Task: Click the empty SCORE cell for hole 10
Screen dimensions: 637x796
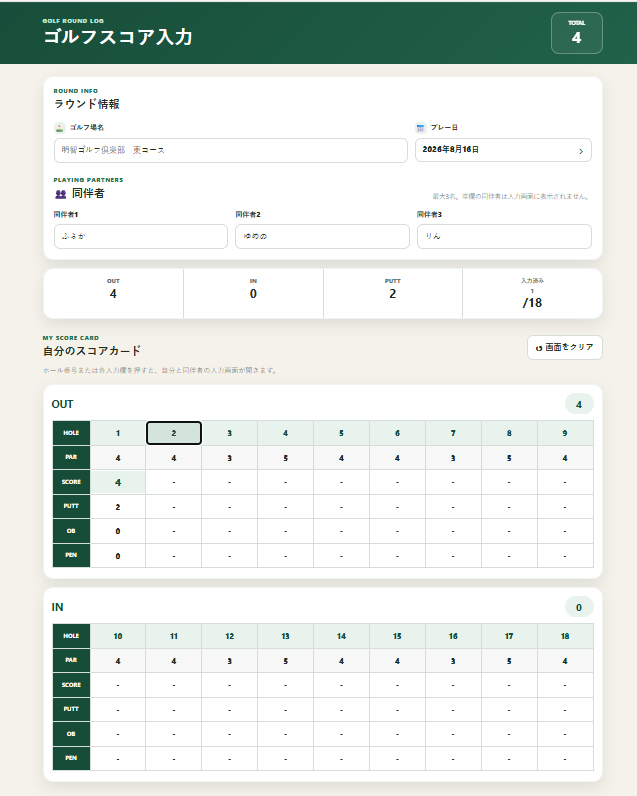Action: click(118, 685)
